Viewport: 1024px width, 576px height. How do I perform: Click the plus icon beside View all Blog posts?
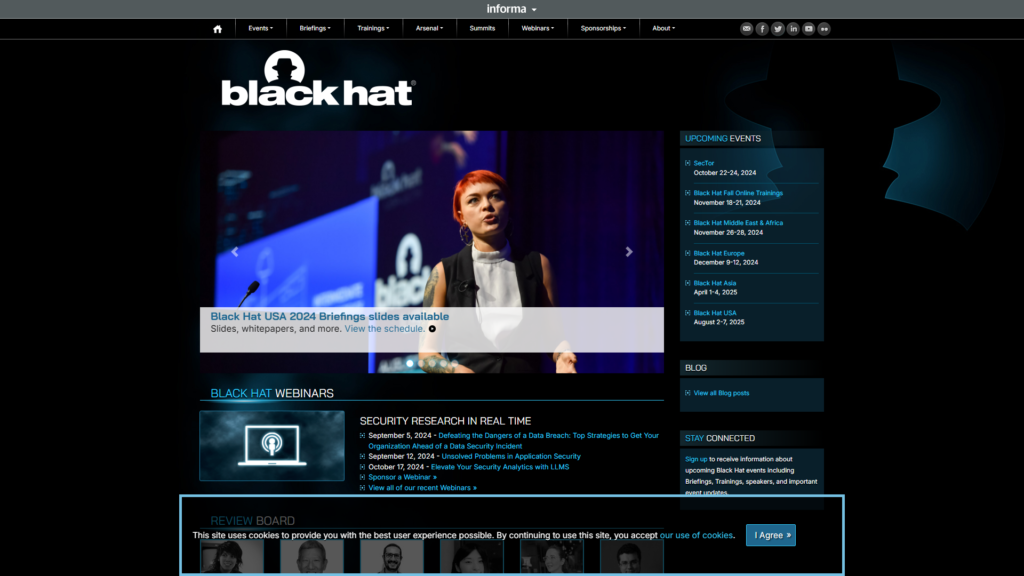688,393
